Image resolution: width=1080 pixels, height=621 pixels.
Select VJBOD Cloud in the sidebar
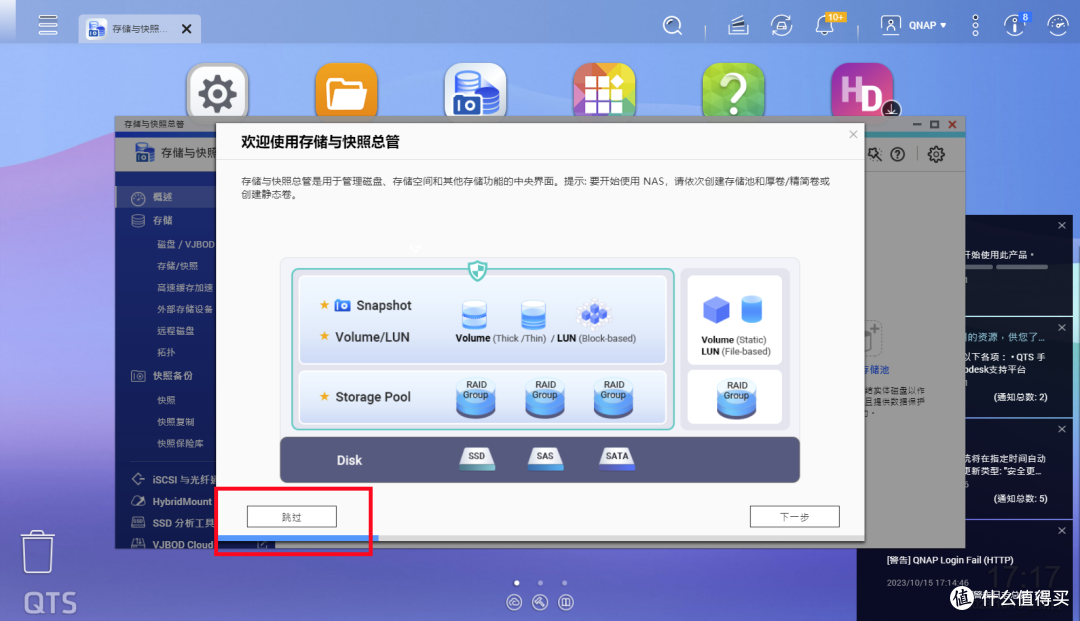[172, 544]
